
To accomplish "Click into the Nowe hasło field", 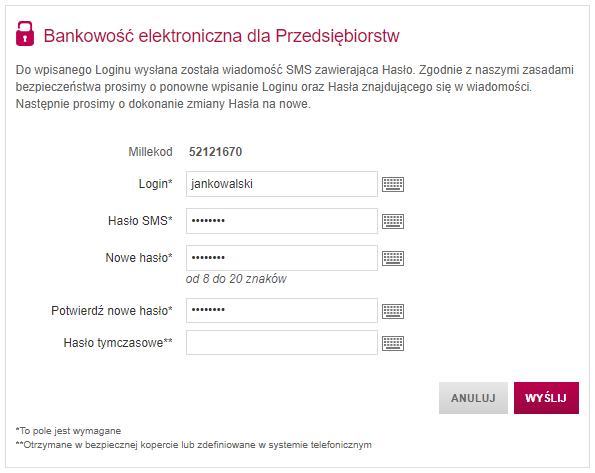I will coord(282,258).
